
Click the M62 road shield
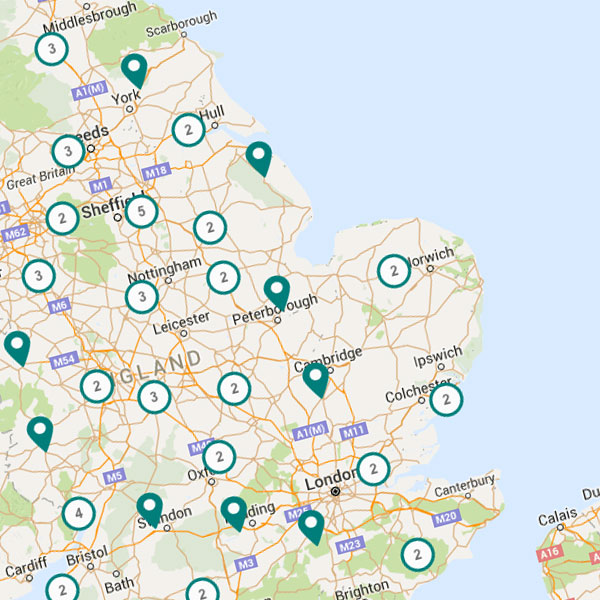click(x=15, y=233)
